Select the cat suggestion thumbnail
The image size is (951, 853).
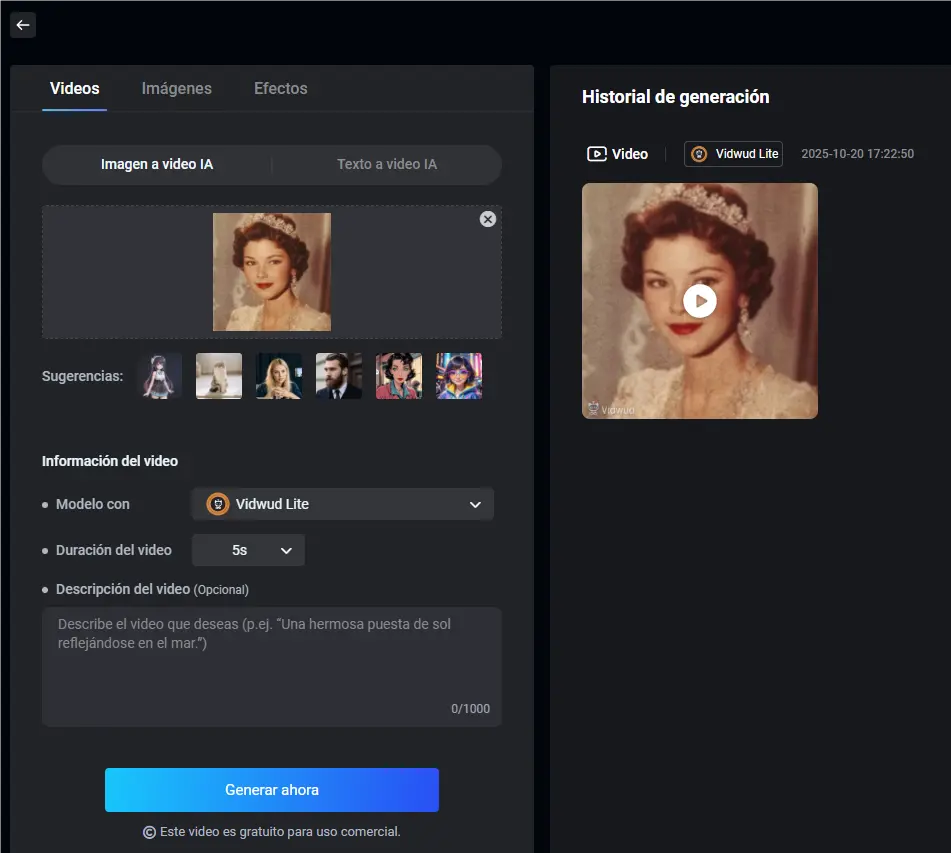[x=219, y=376]
